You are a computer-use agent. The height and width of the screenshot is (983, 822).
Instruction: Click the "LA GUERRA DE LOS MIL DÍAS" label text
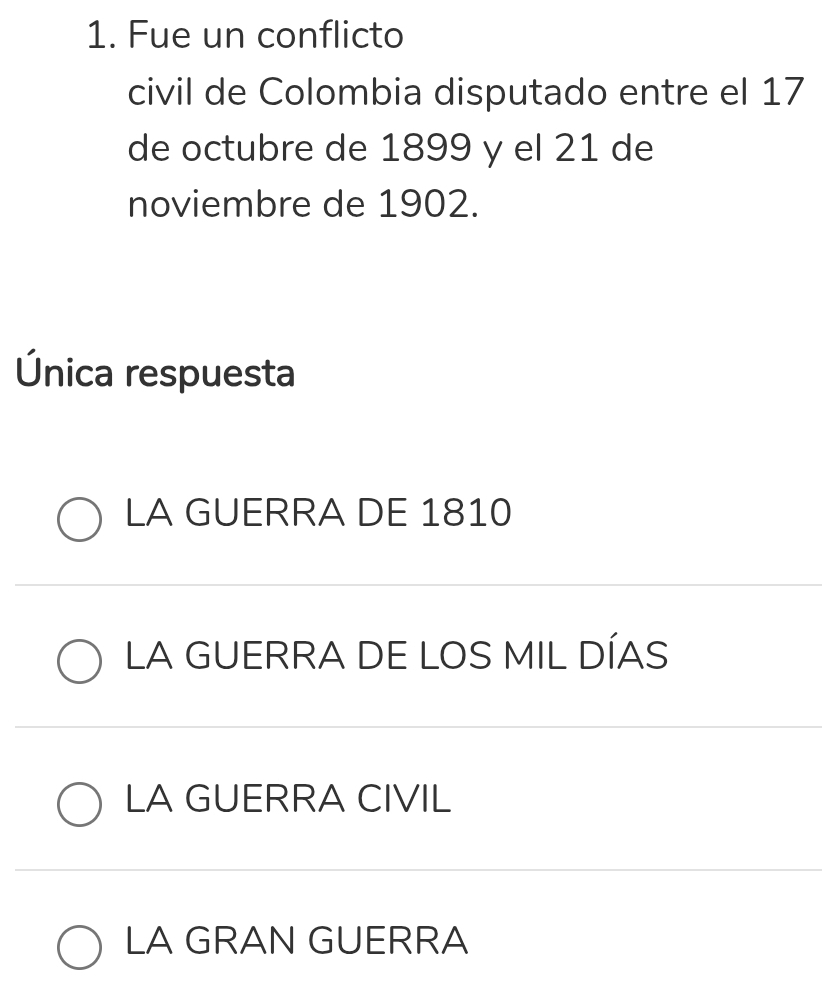point(397,657)
